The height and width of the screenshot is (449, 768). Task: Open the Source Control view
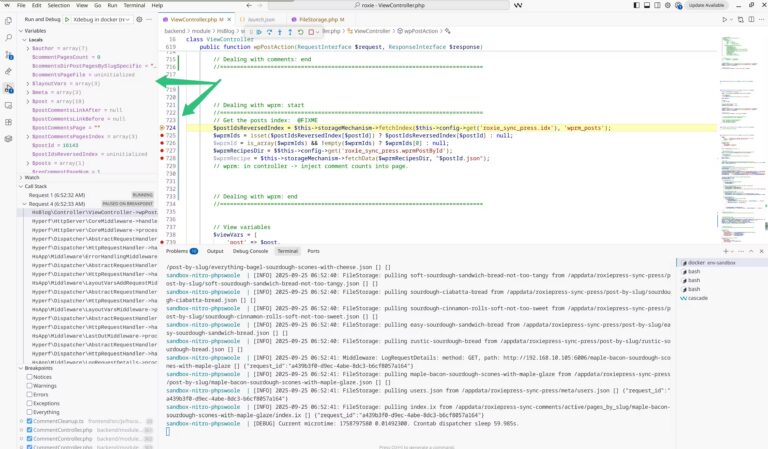pos(8,55)
